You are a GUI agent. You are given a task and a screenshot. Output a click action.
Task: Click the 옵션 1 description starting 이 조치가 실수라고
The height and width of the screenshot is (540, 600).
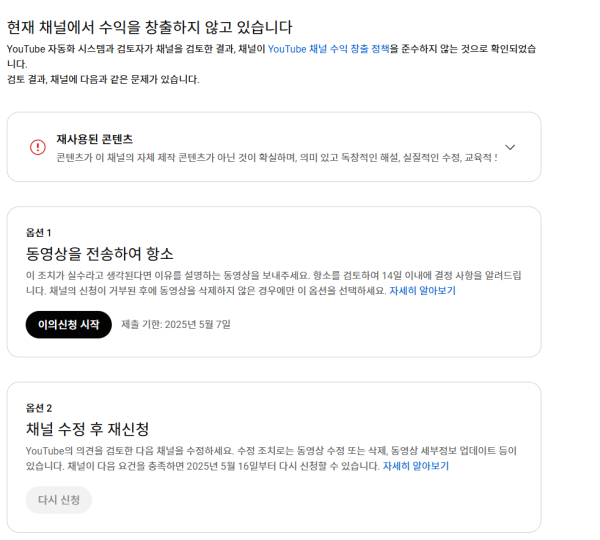[x=270, y=275]
